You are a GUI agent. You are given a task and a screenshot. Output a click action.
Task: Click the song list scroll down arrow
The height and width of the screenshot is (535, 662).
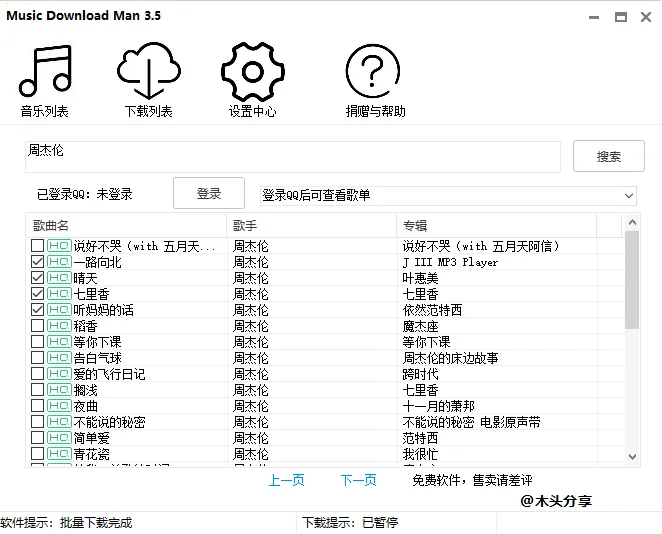(632, 456)
